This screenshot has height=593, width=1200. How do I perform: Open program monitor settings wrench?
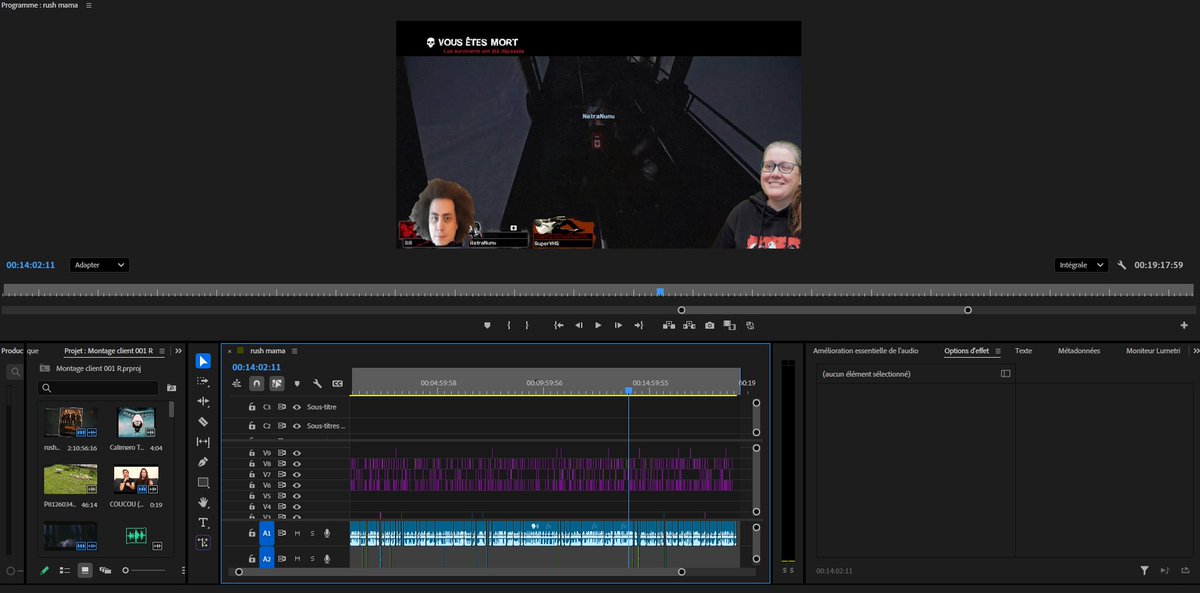tap(1122, 265)
